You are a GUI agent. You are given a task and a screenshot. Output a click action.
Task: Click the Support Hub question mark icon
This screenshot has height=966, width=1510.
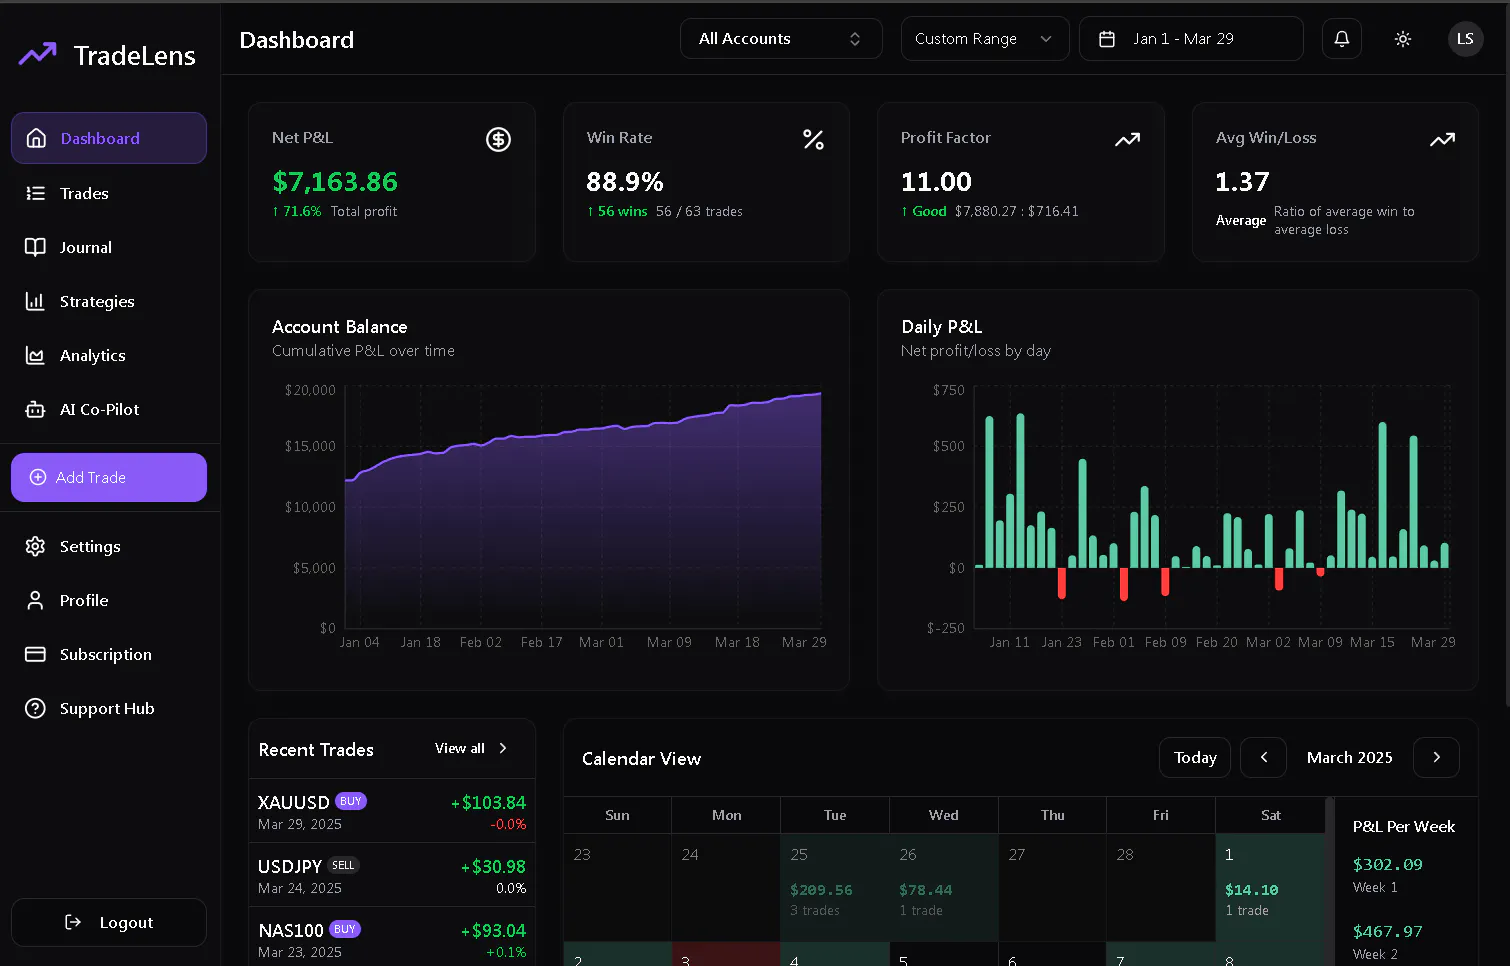(x=36, y=708)
